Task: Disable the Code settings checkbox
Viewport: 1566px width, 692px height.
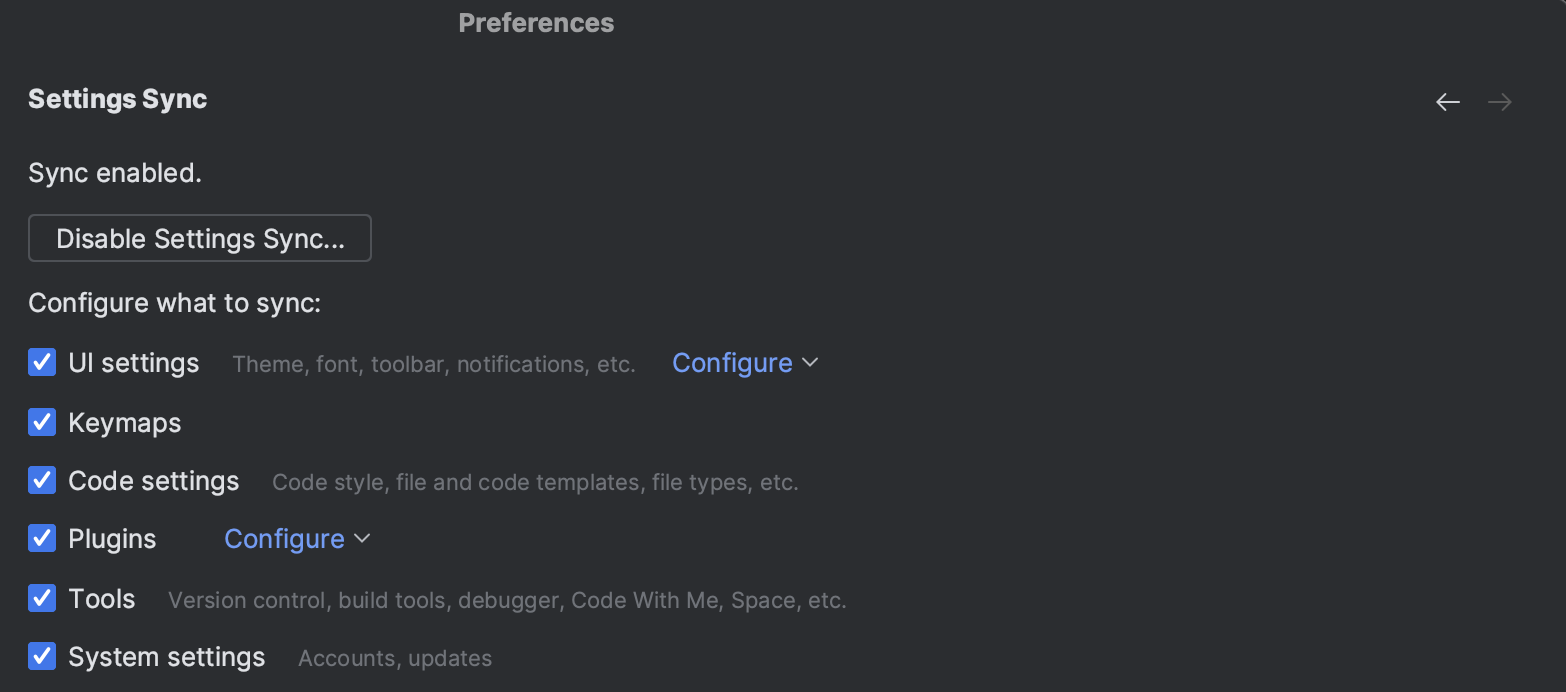Action: point(42,481)
